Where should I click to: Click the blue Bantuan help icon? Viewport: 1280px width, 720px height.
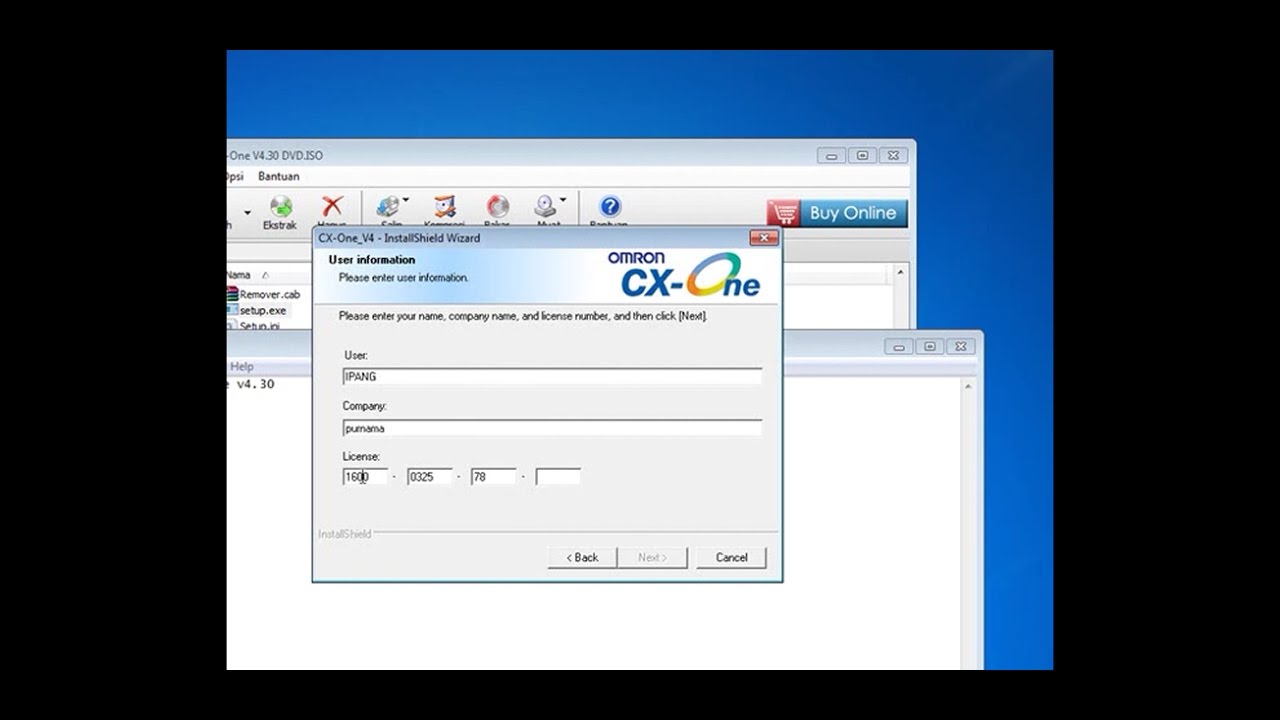pyautogui.click(x=609, y=207)
